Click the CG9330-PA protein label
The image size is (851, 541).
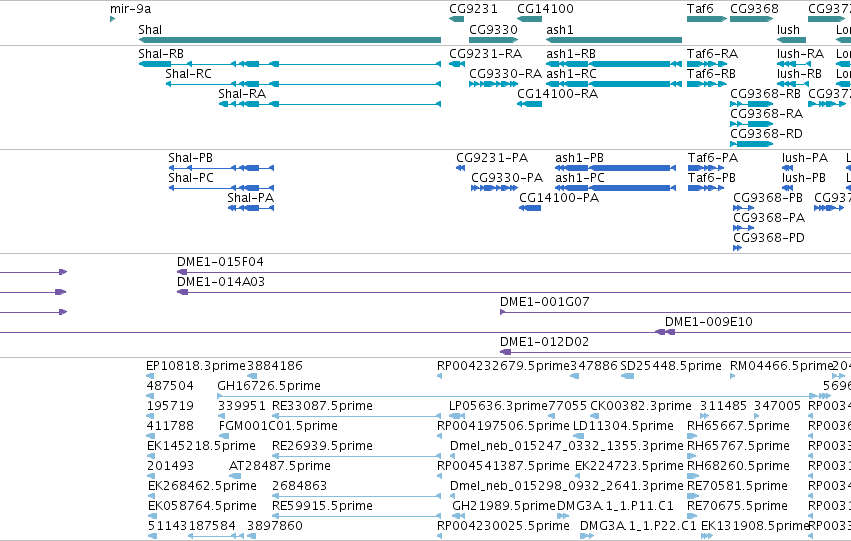[507, 178]
